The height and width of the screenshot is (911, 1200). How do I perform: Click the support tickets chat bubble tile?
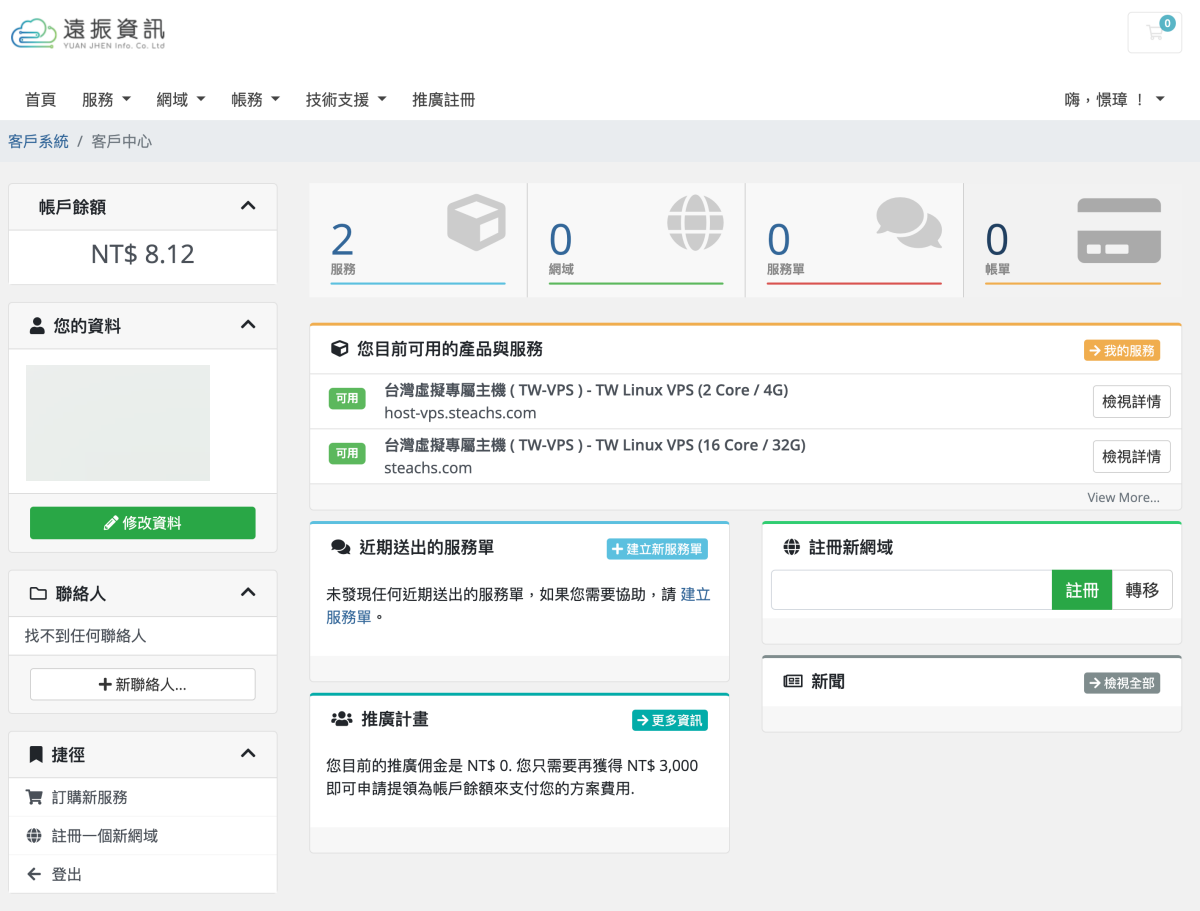point(854,240)
